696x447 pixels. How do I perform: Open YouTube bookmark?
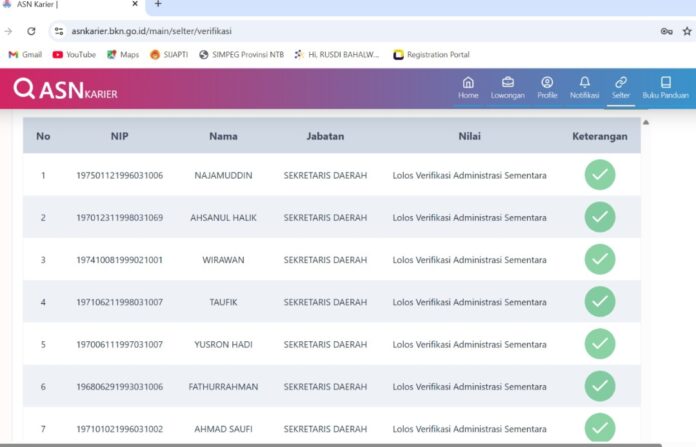[74, 55]
